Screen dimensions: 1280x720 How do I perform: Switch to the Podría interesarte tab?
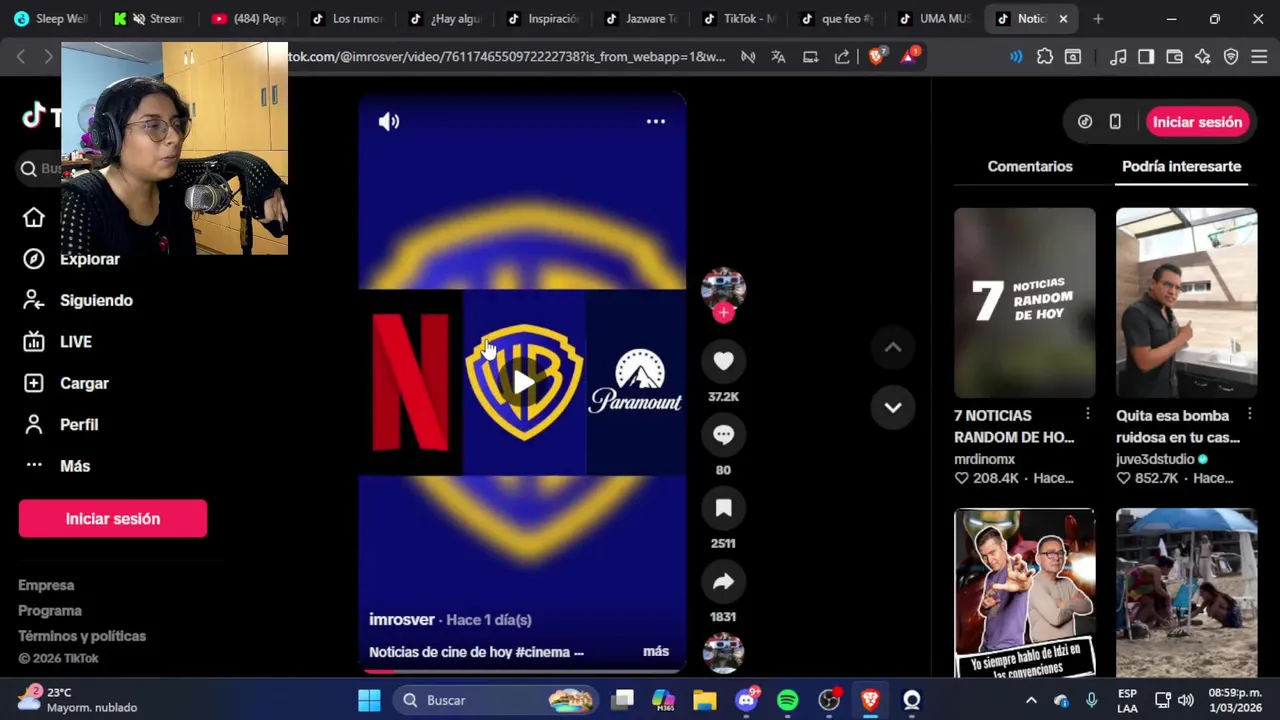coord(1181,167)
